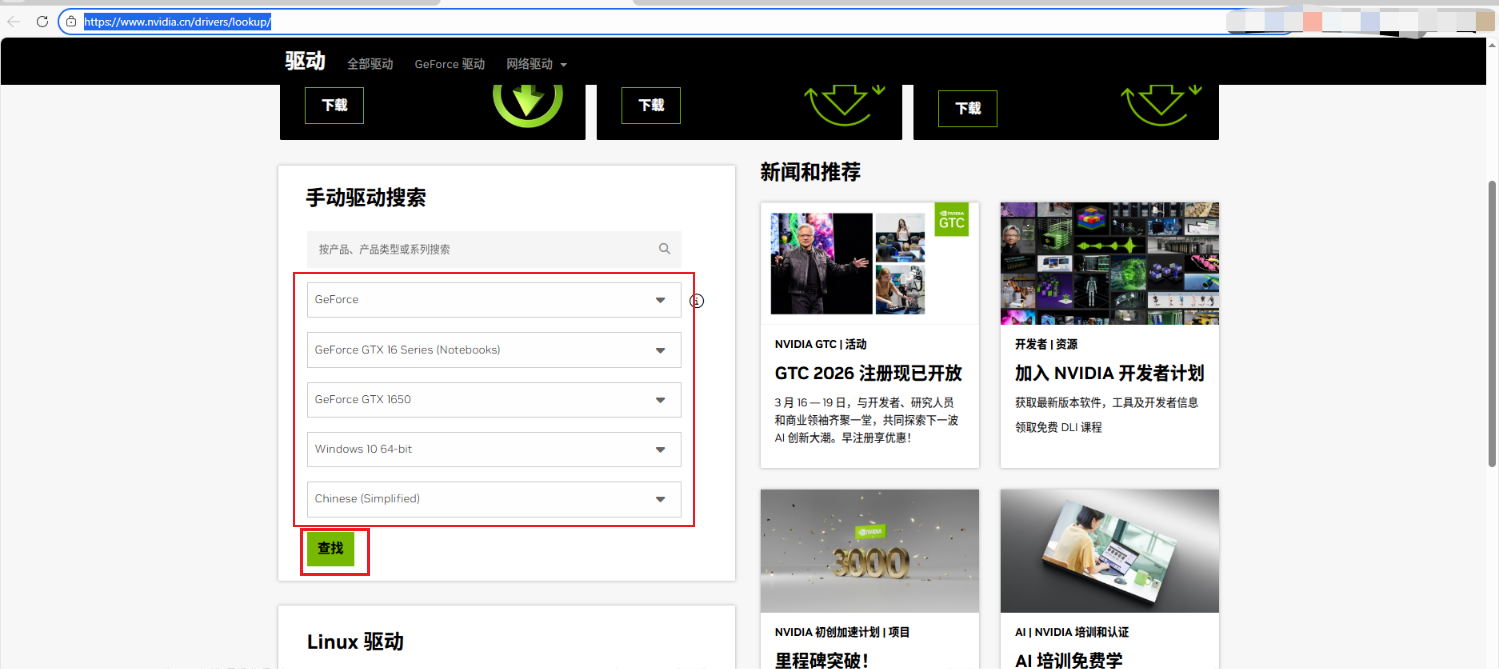Viewport: 1499px width, 669px height.
Task: Open the 3000 milestone image thumbnail
Action: 870,551
